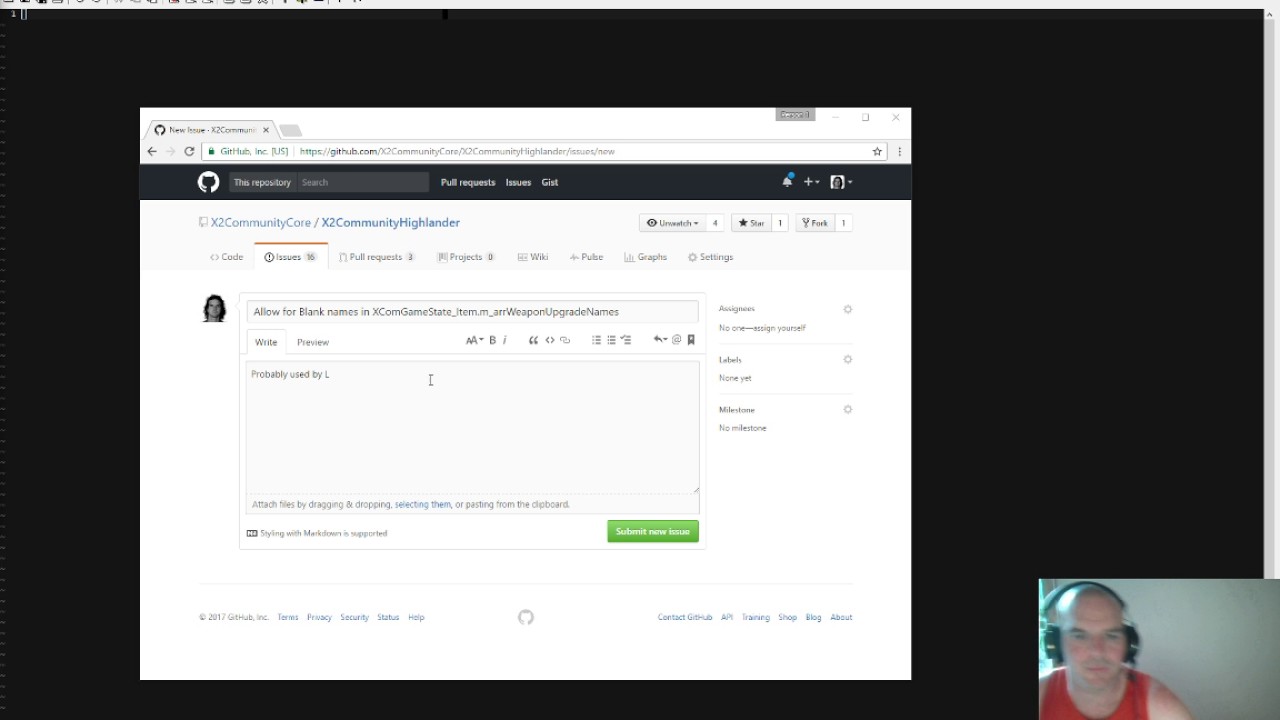The width and height of the screenshot is (1280, 720).
Task: Submit the new issue
Action: click(653, 532)
